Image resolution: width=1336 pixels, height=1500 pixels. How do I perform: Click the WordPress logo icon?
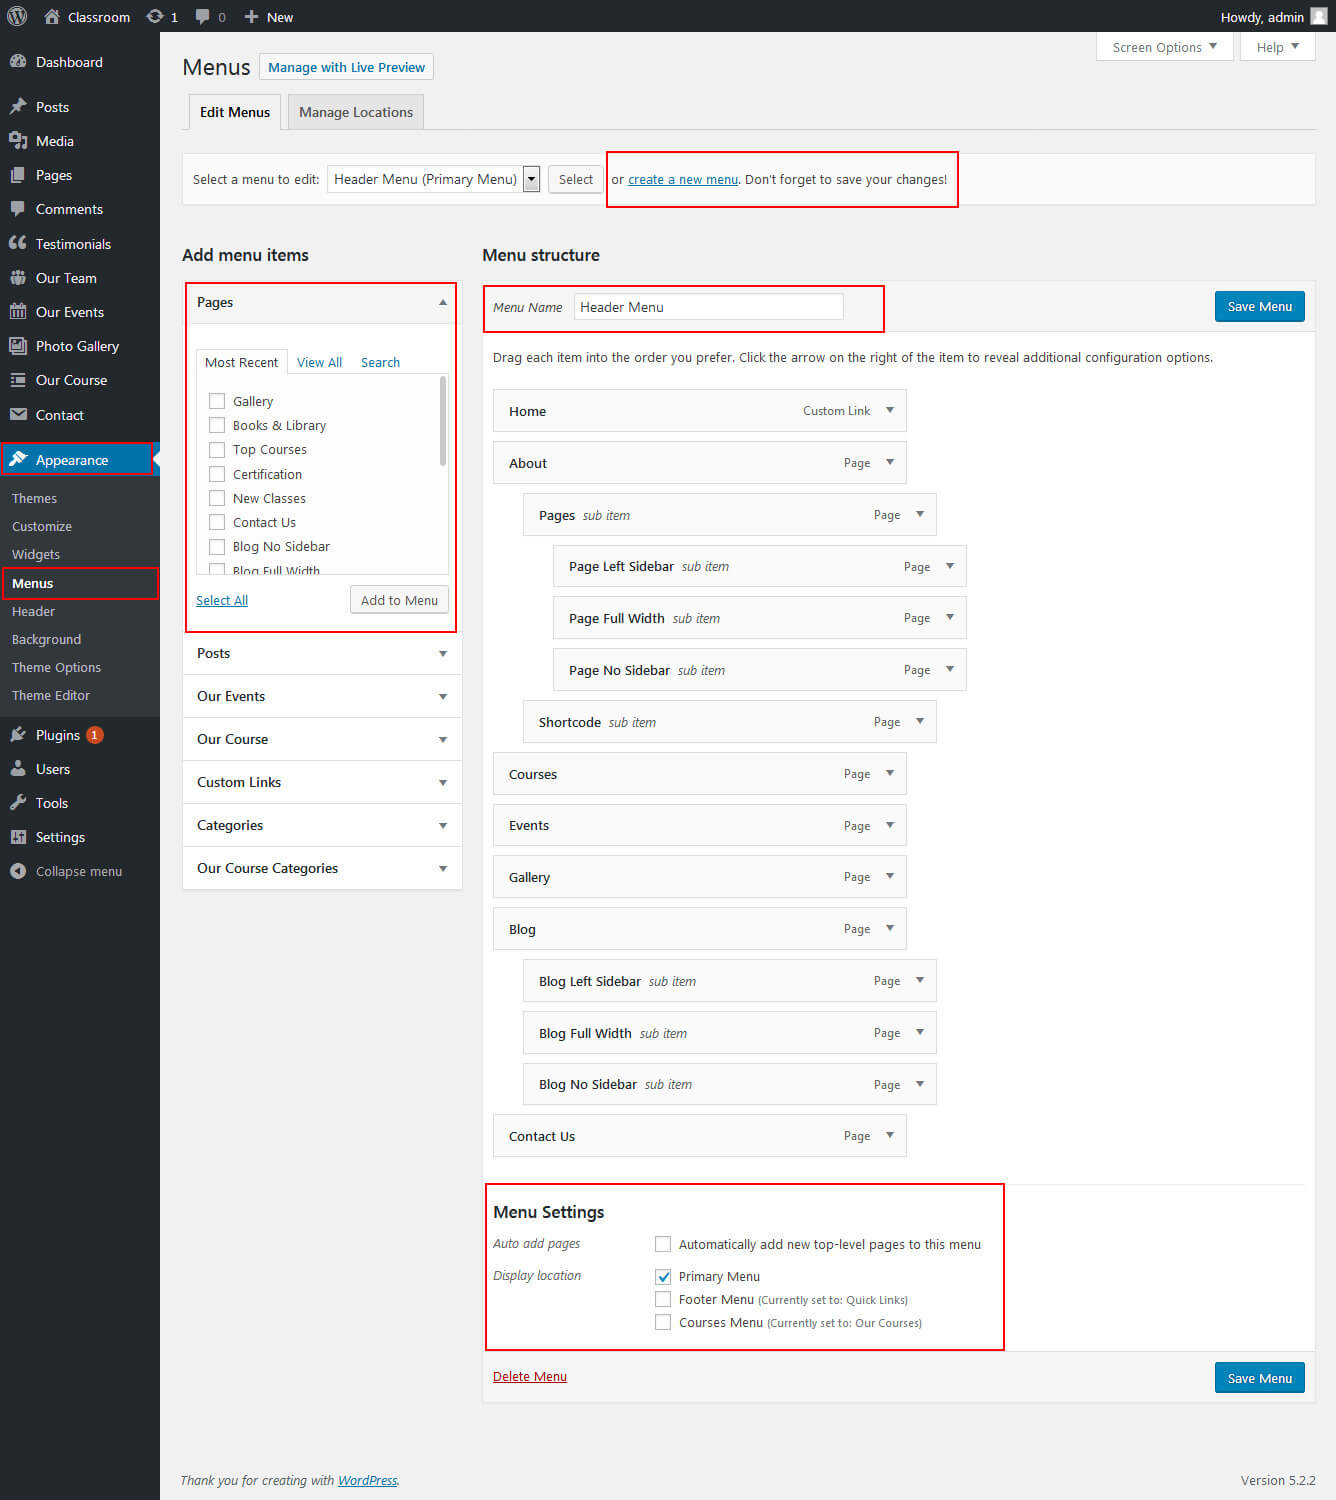pyautogui.click(x=17, y=16)
